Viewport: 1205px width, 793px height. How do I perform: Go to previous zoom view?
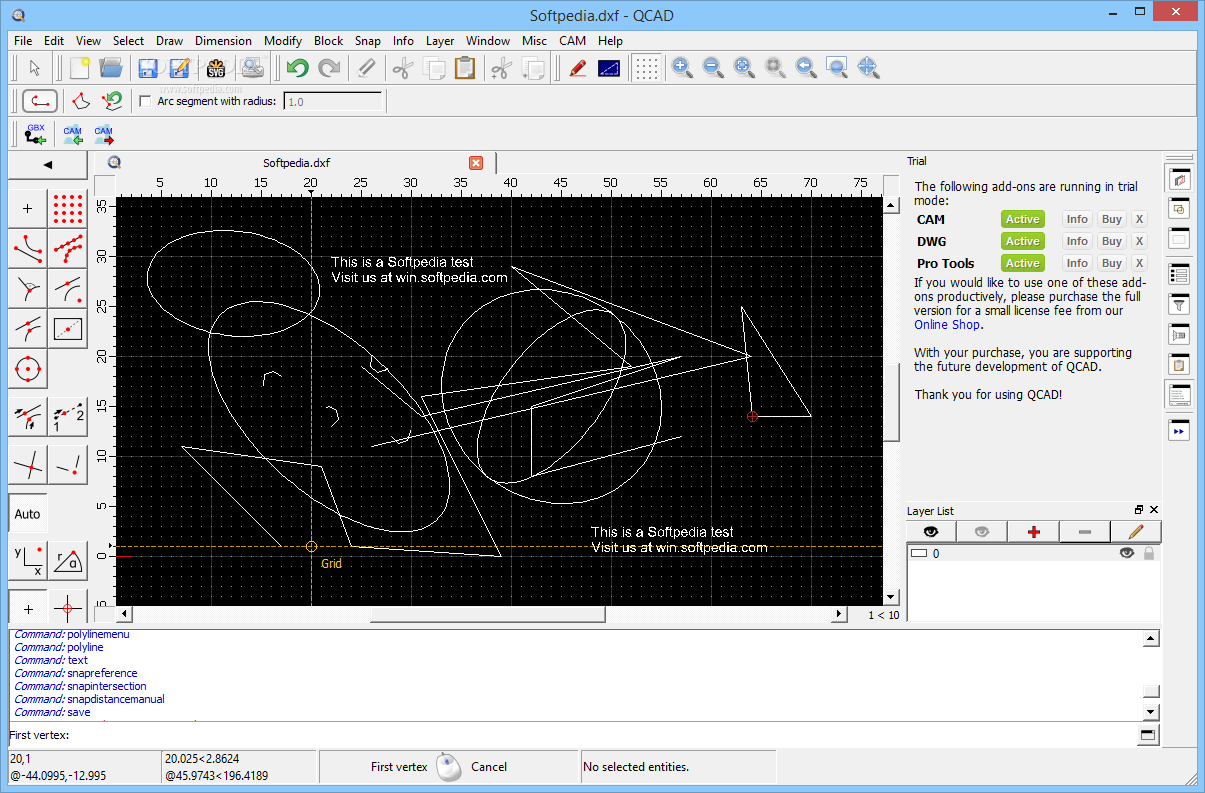pyautogui.click(x=806, y=68)
